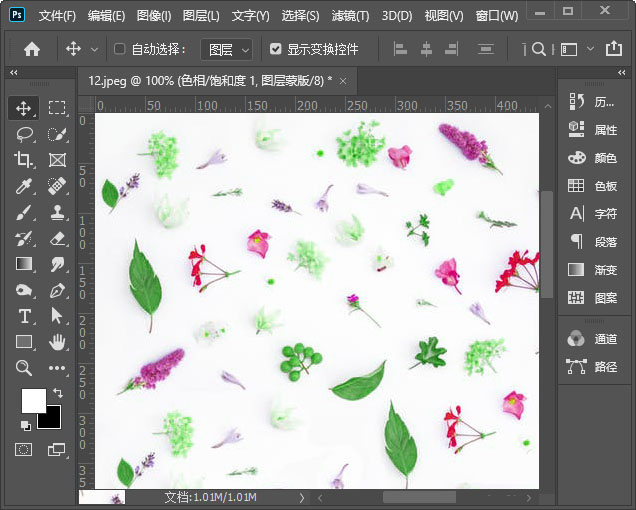The width and height of the screenshot is (636, 510).
Task: Uncheck the 显示变换控件 checkbox
Action: click(275, 49)
